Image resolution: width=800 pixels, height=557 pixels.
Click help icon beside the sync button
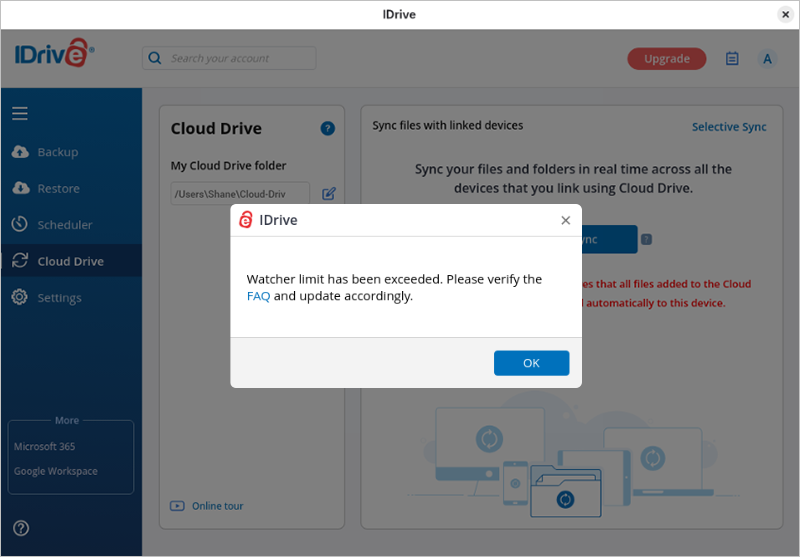pyautogui.click(x=647, y=240)
